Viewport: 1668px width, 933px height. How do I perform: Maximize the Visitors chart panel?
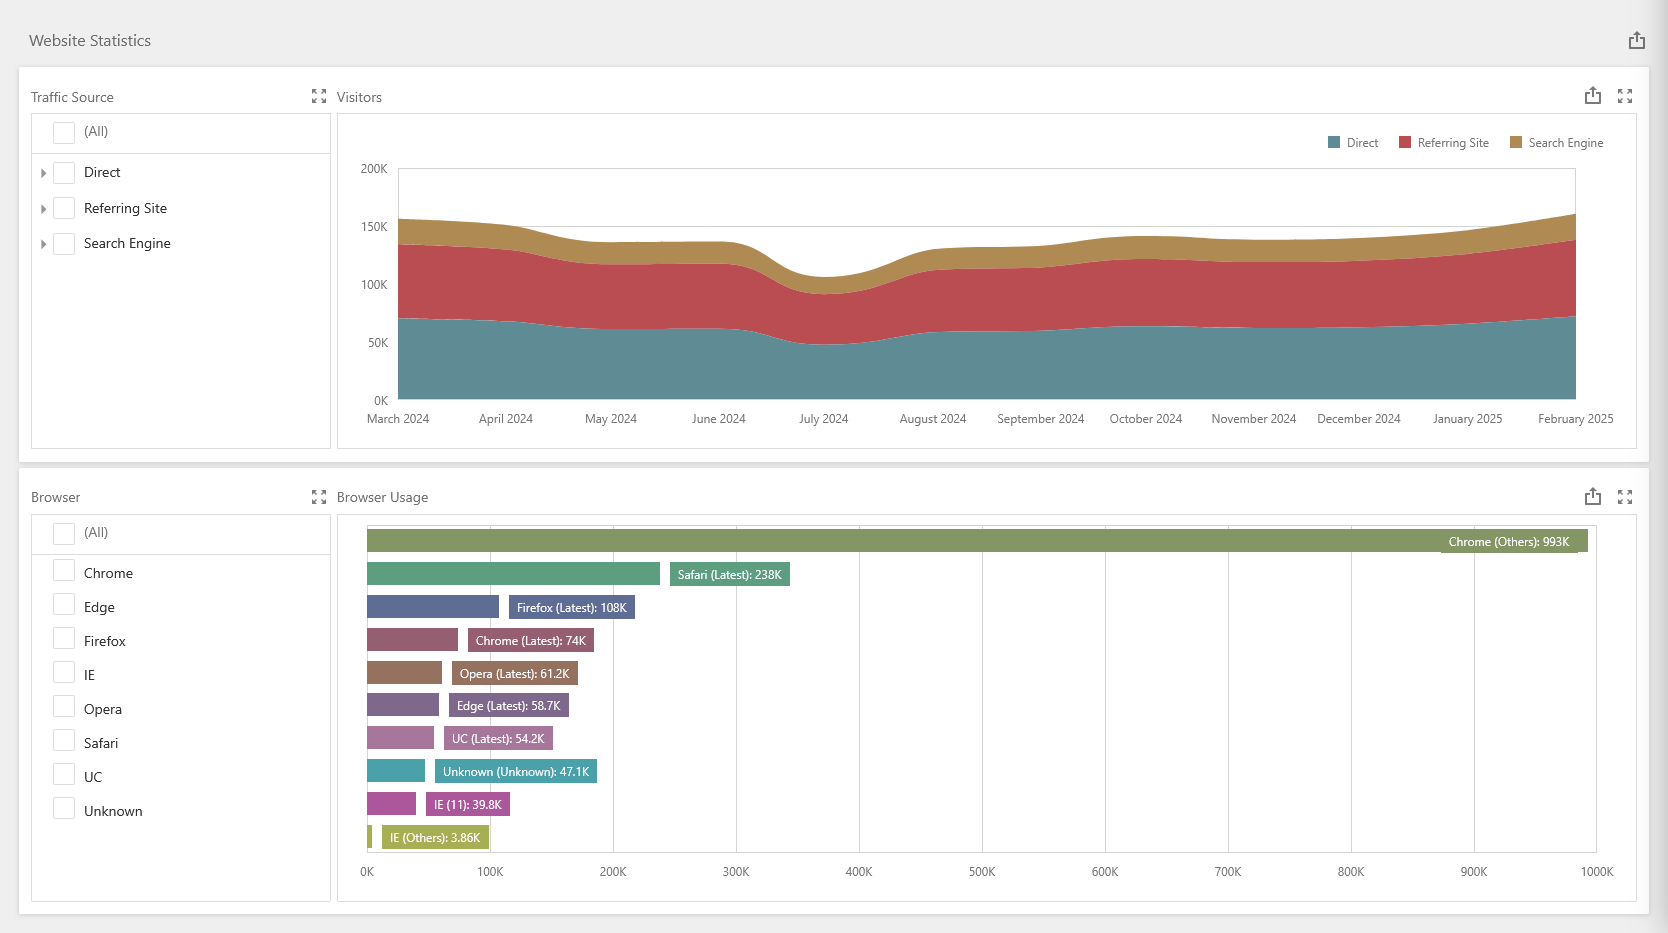[x=1625, y=96]
